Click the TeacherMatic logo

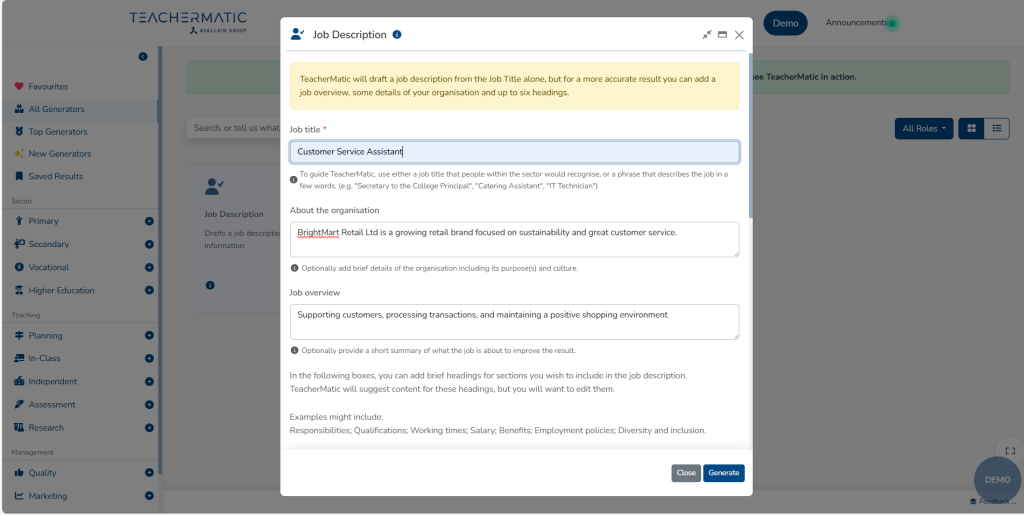click(x=188, y=22)
